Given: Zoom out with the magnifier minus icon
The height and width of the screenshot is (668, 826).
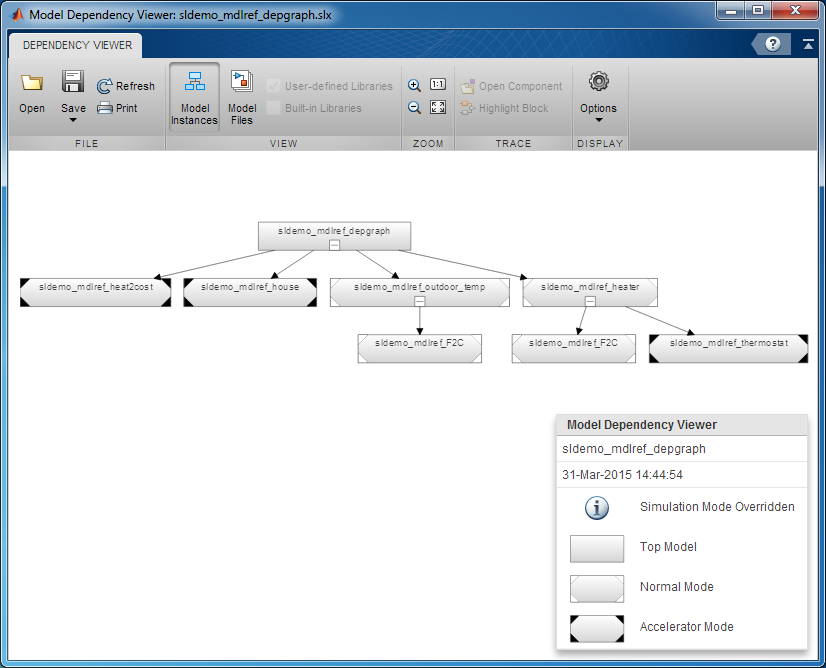Looking at the screenshot, I should point(415,107).
